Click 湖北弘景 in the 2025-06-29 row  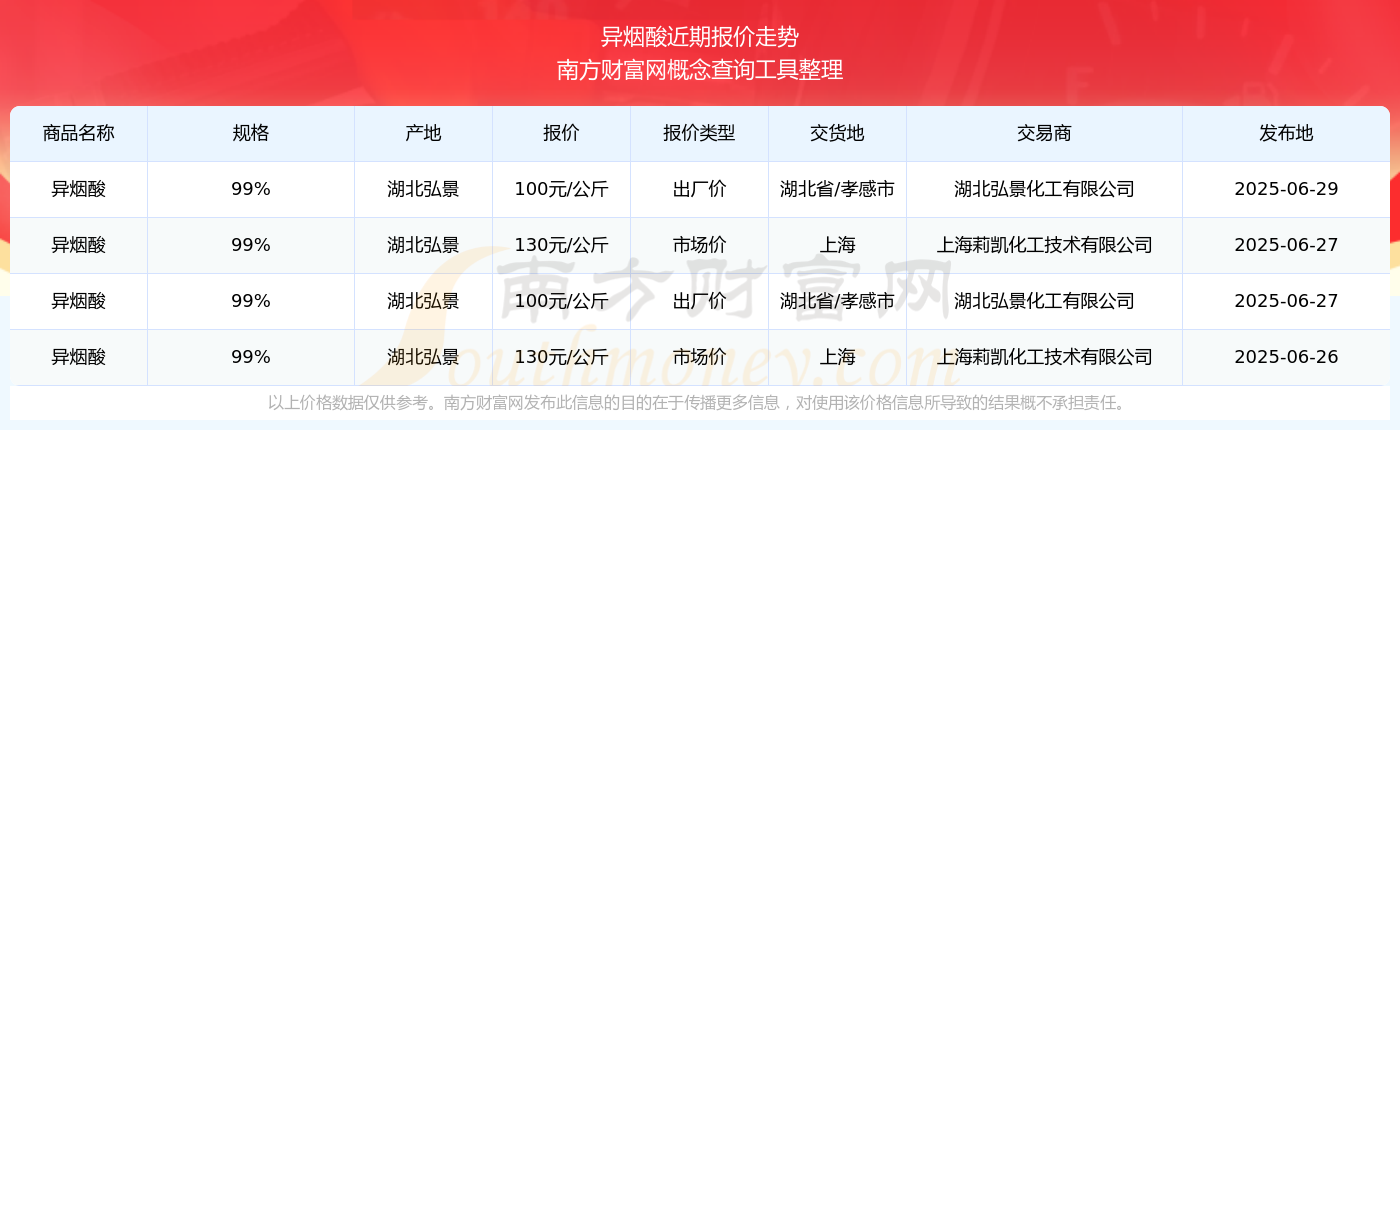423,190
